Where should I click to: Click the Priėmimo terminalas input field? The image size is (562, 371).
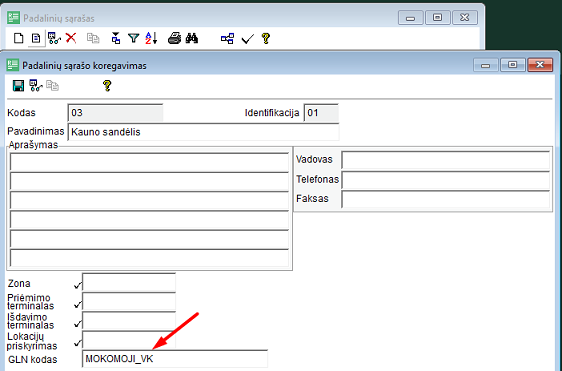point(129,301)
